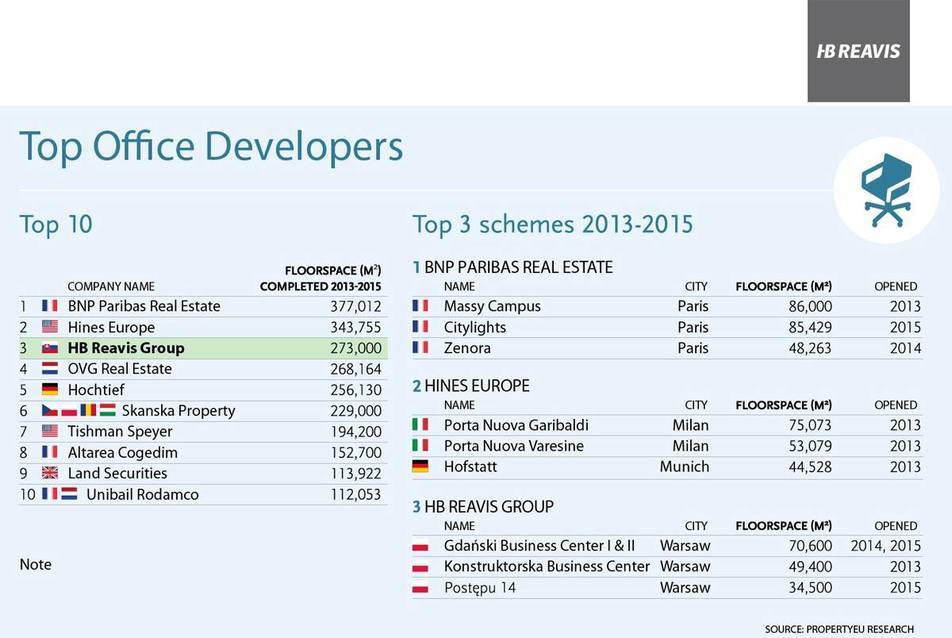Screen dimensions: 952x638
Task: Click the "Top 3 schemes 2013-2015" heading
Action: pos(552,224)
